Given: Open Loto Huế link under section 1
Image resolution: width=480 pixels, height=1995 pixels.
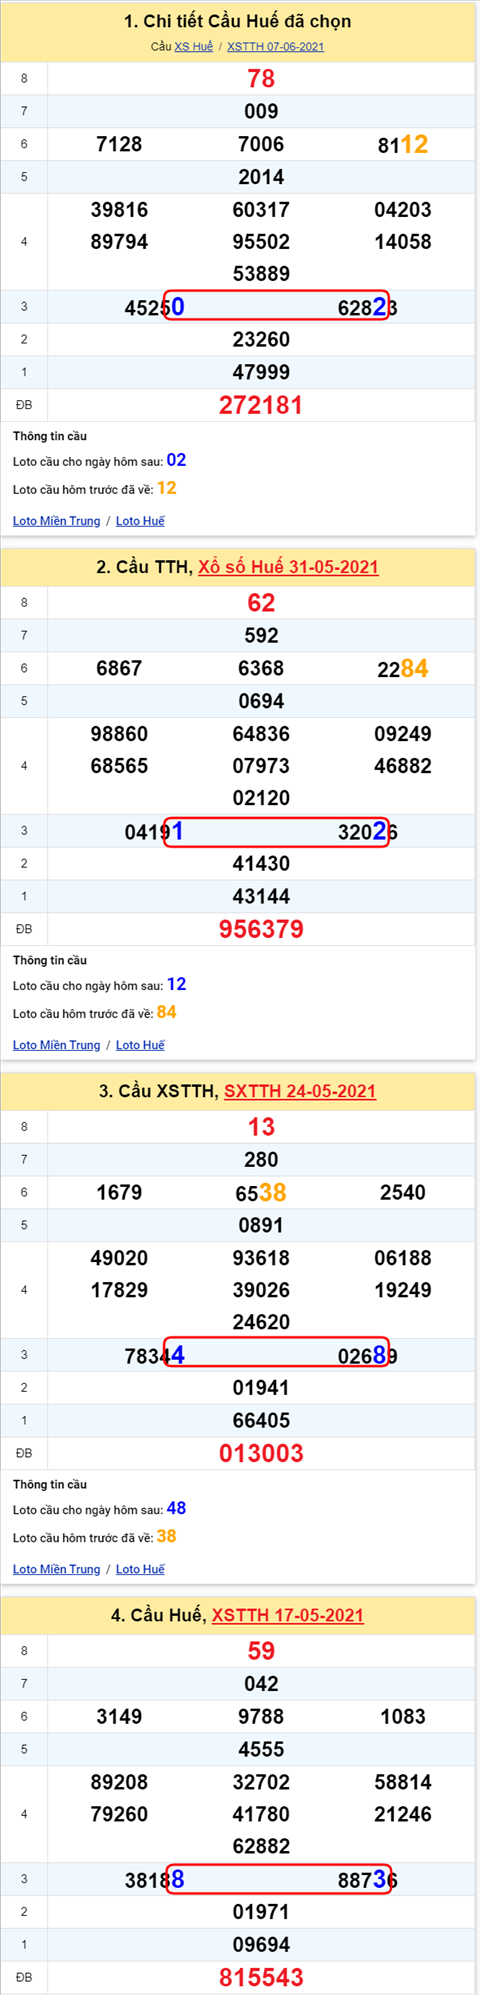Looking at the screenshot, I should [x=140, y=521].
